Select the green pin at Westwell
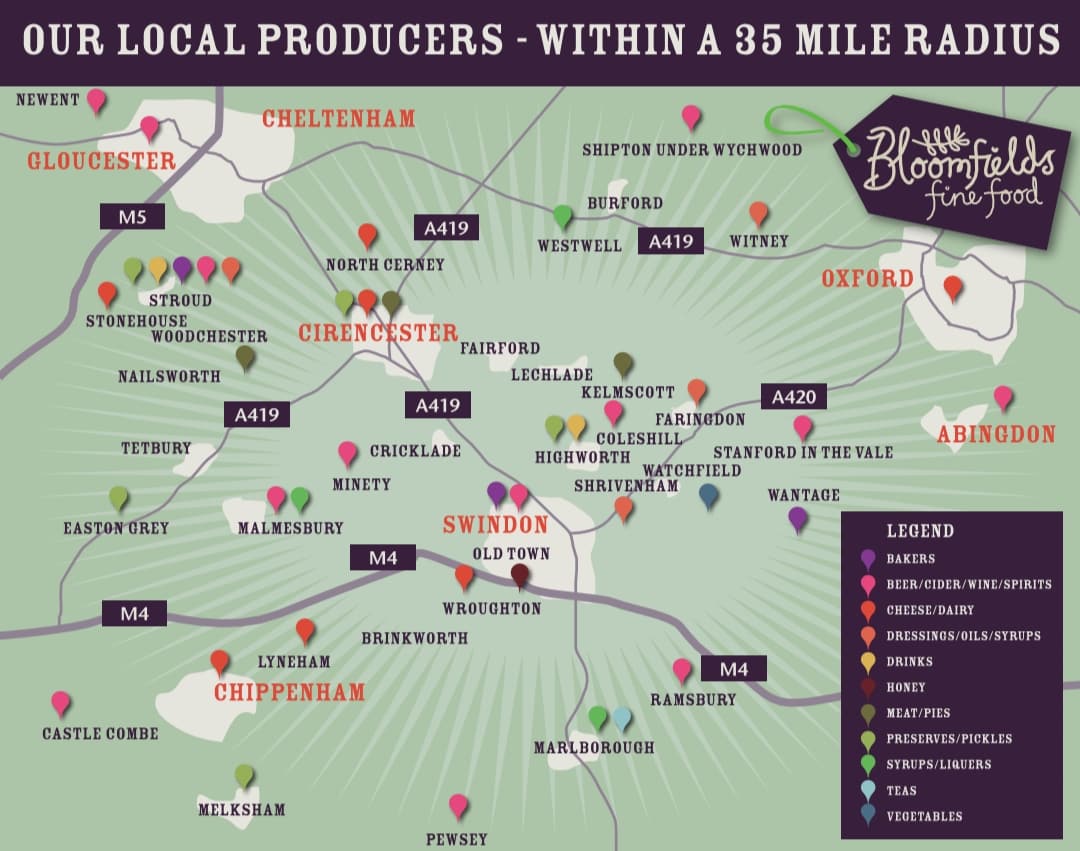Screen dimensions: 1080x851 coord(563,216)
